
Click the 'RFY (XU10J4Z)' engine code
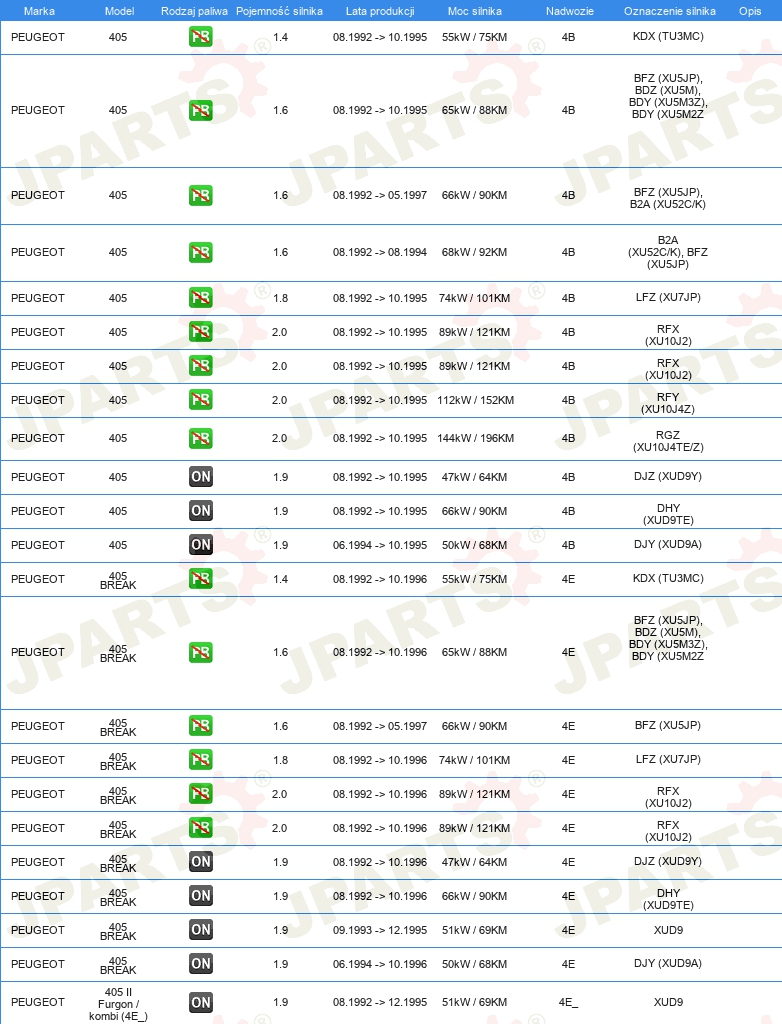click(668, 403)
